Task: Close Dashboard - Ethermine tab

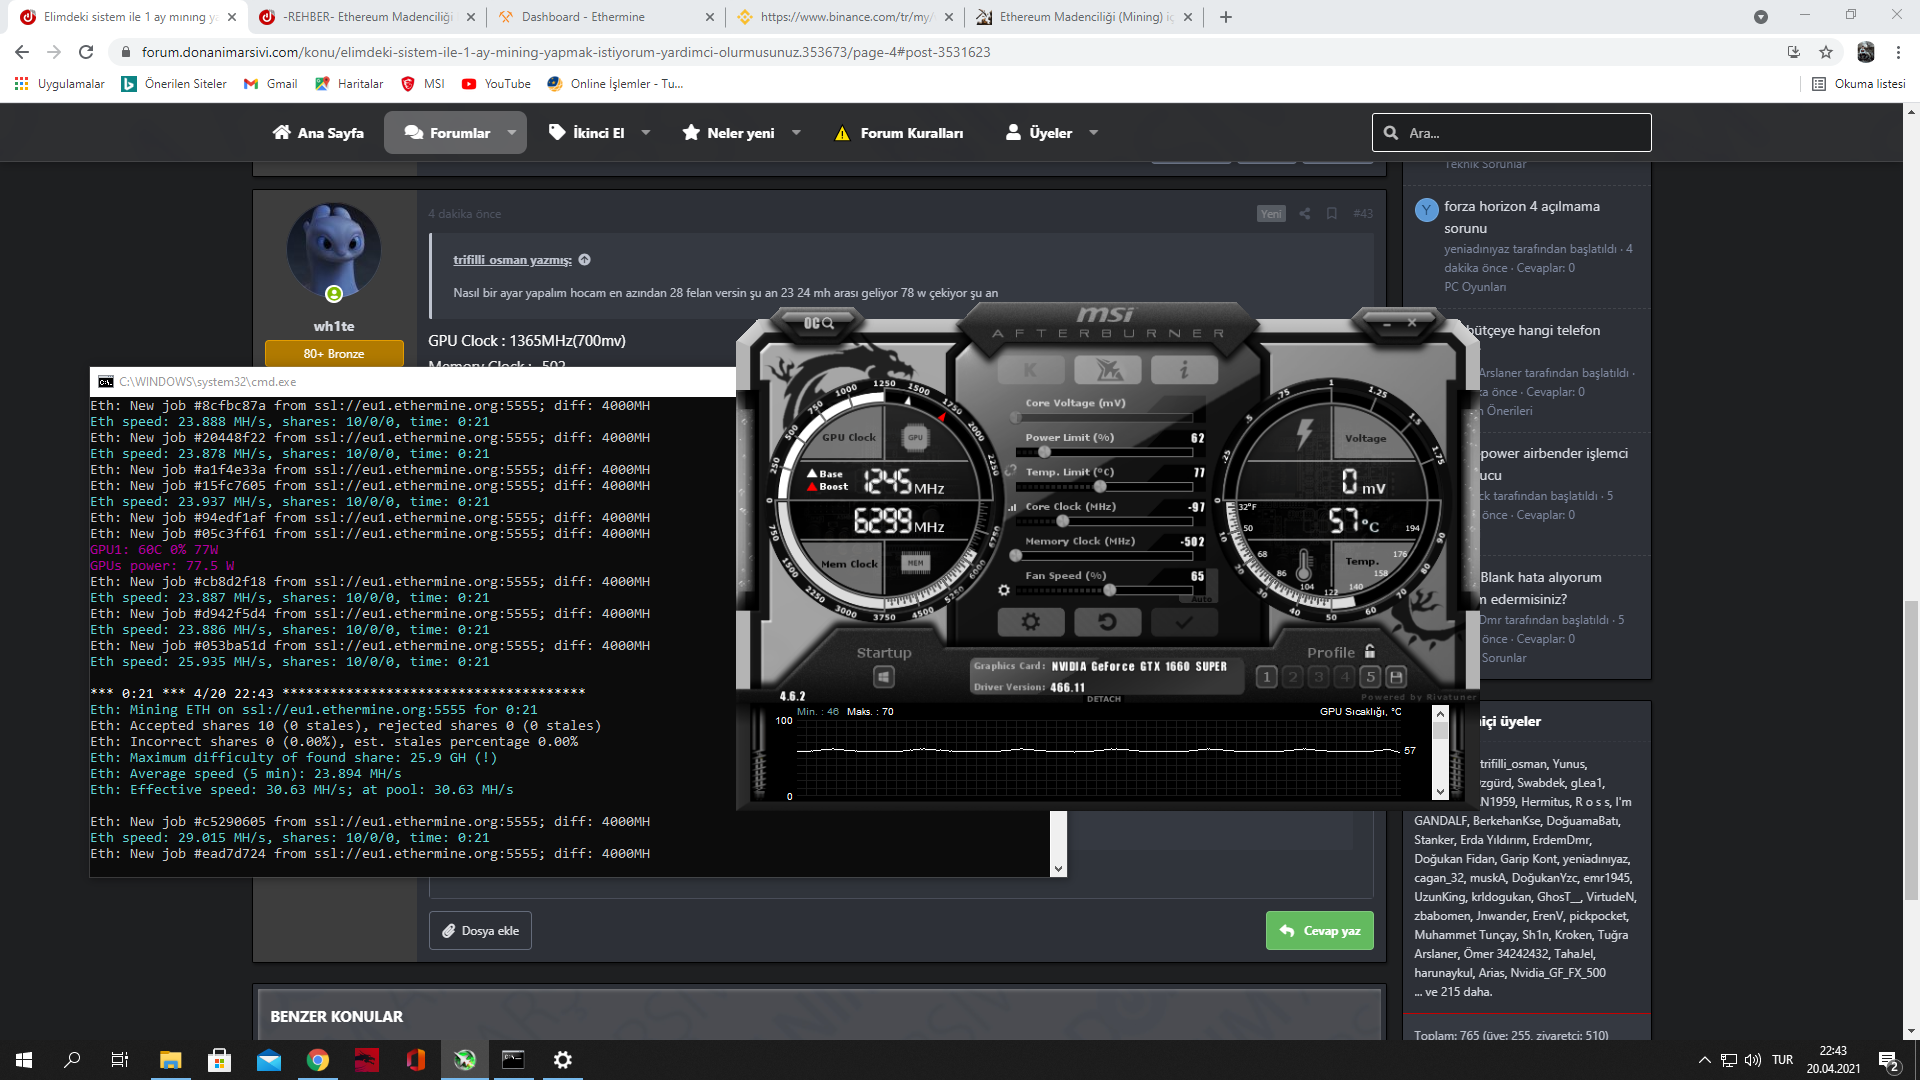Action: tap(710, 17)
